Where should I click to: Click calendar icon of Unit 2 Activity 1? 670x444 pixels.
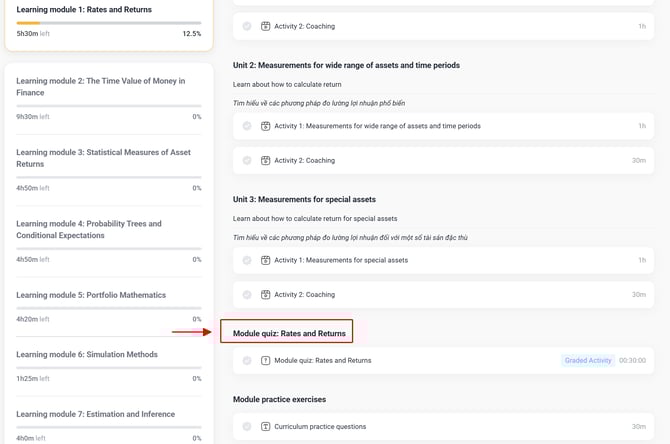click(266, 126)
